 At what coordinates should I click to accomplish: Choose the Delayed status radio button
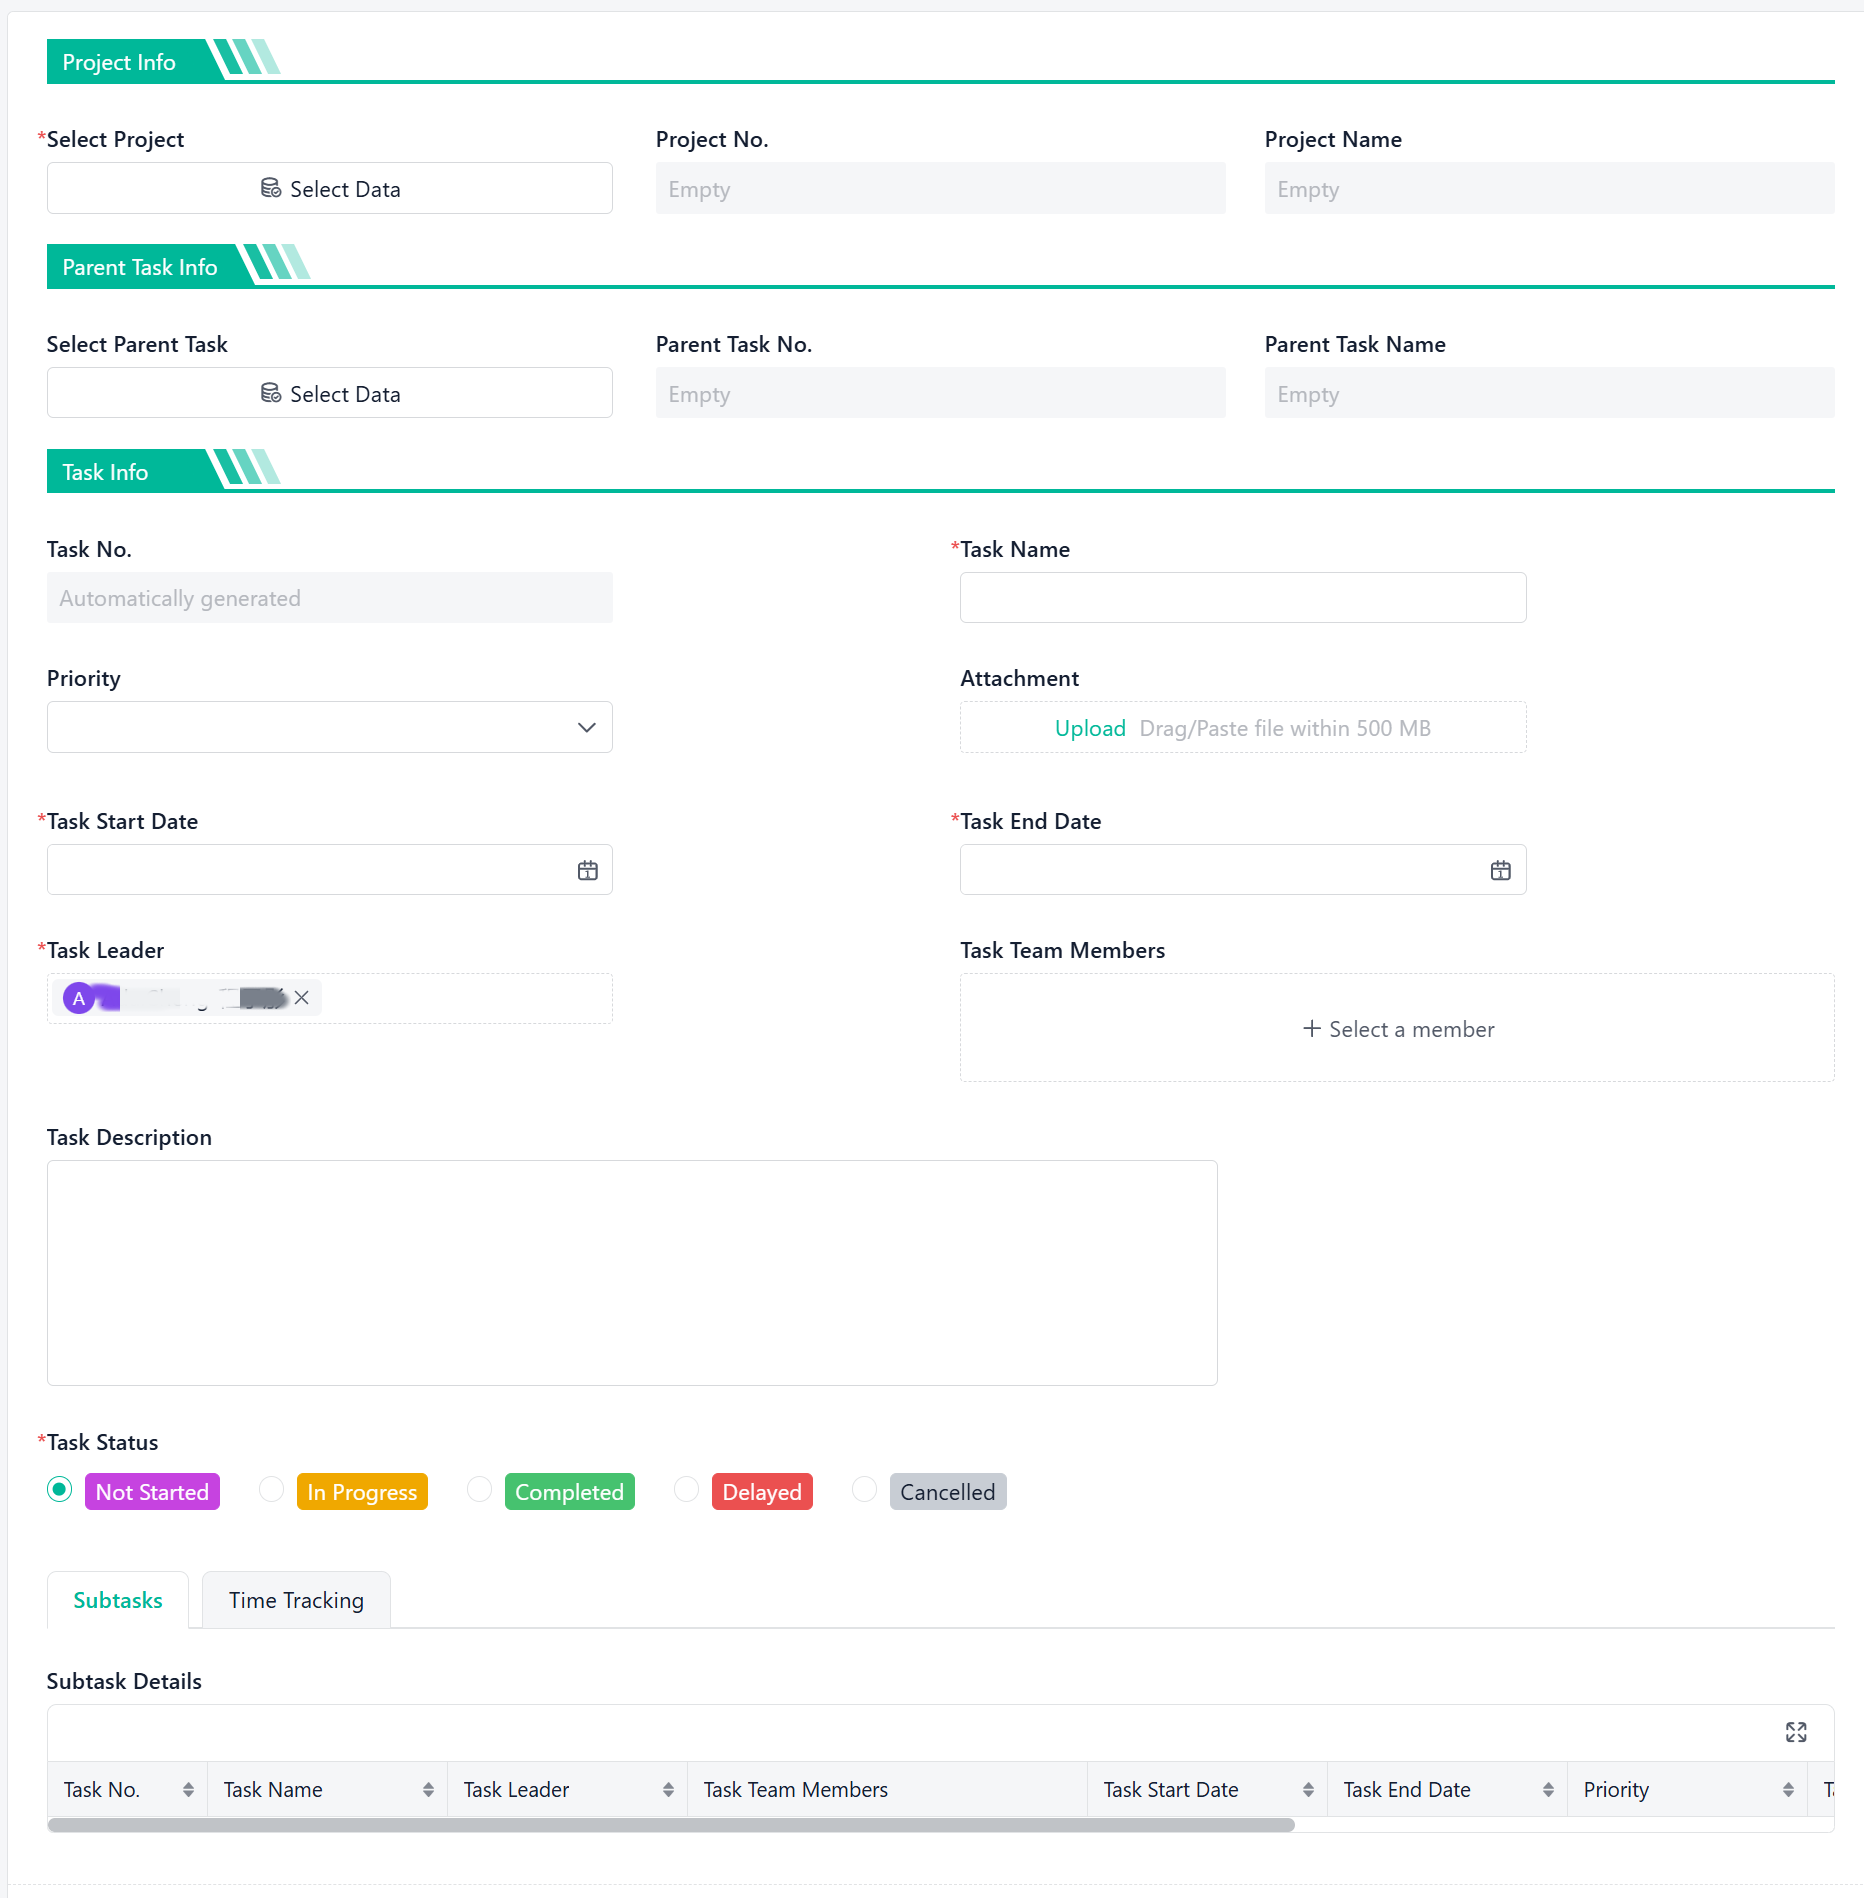(x=686, y=1490)
